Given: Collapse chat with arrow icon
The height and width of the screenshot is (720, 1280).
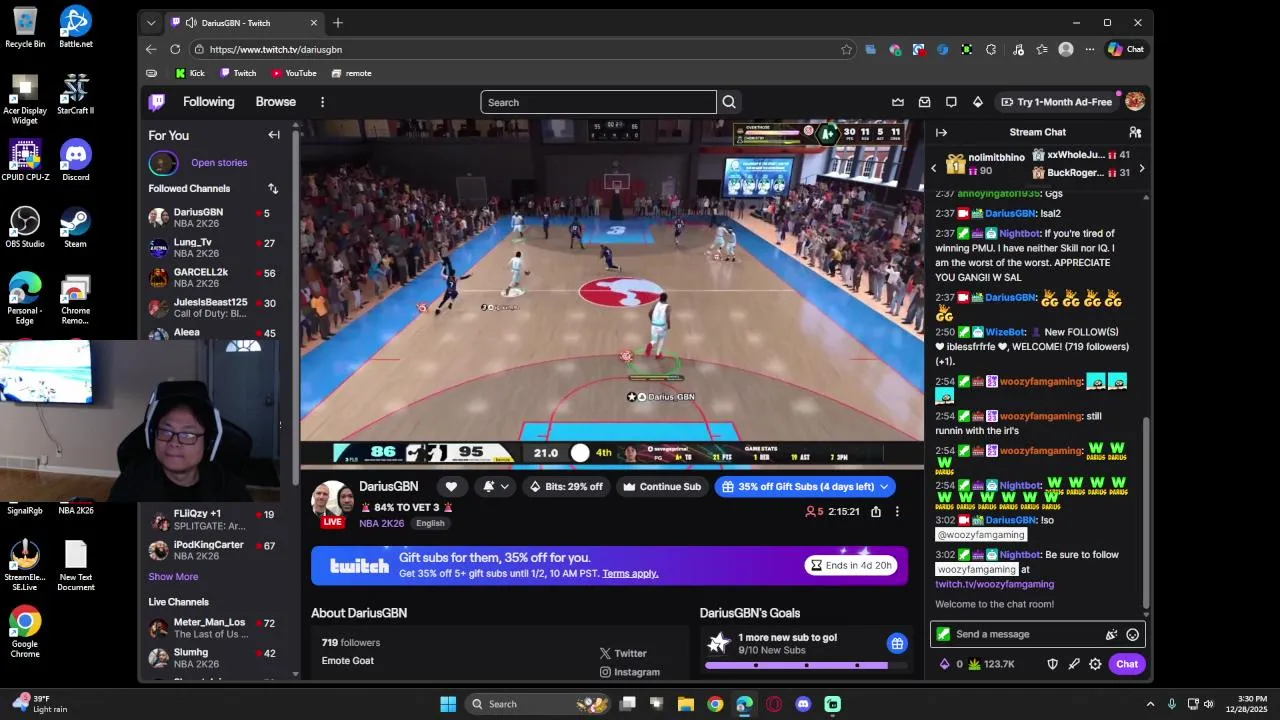Looking at the screenshot, I should pos(941,132).
